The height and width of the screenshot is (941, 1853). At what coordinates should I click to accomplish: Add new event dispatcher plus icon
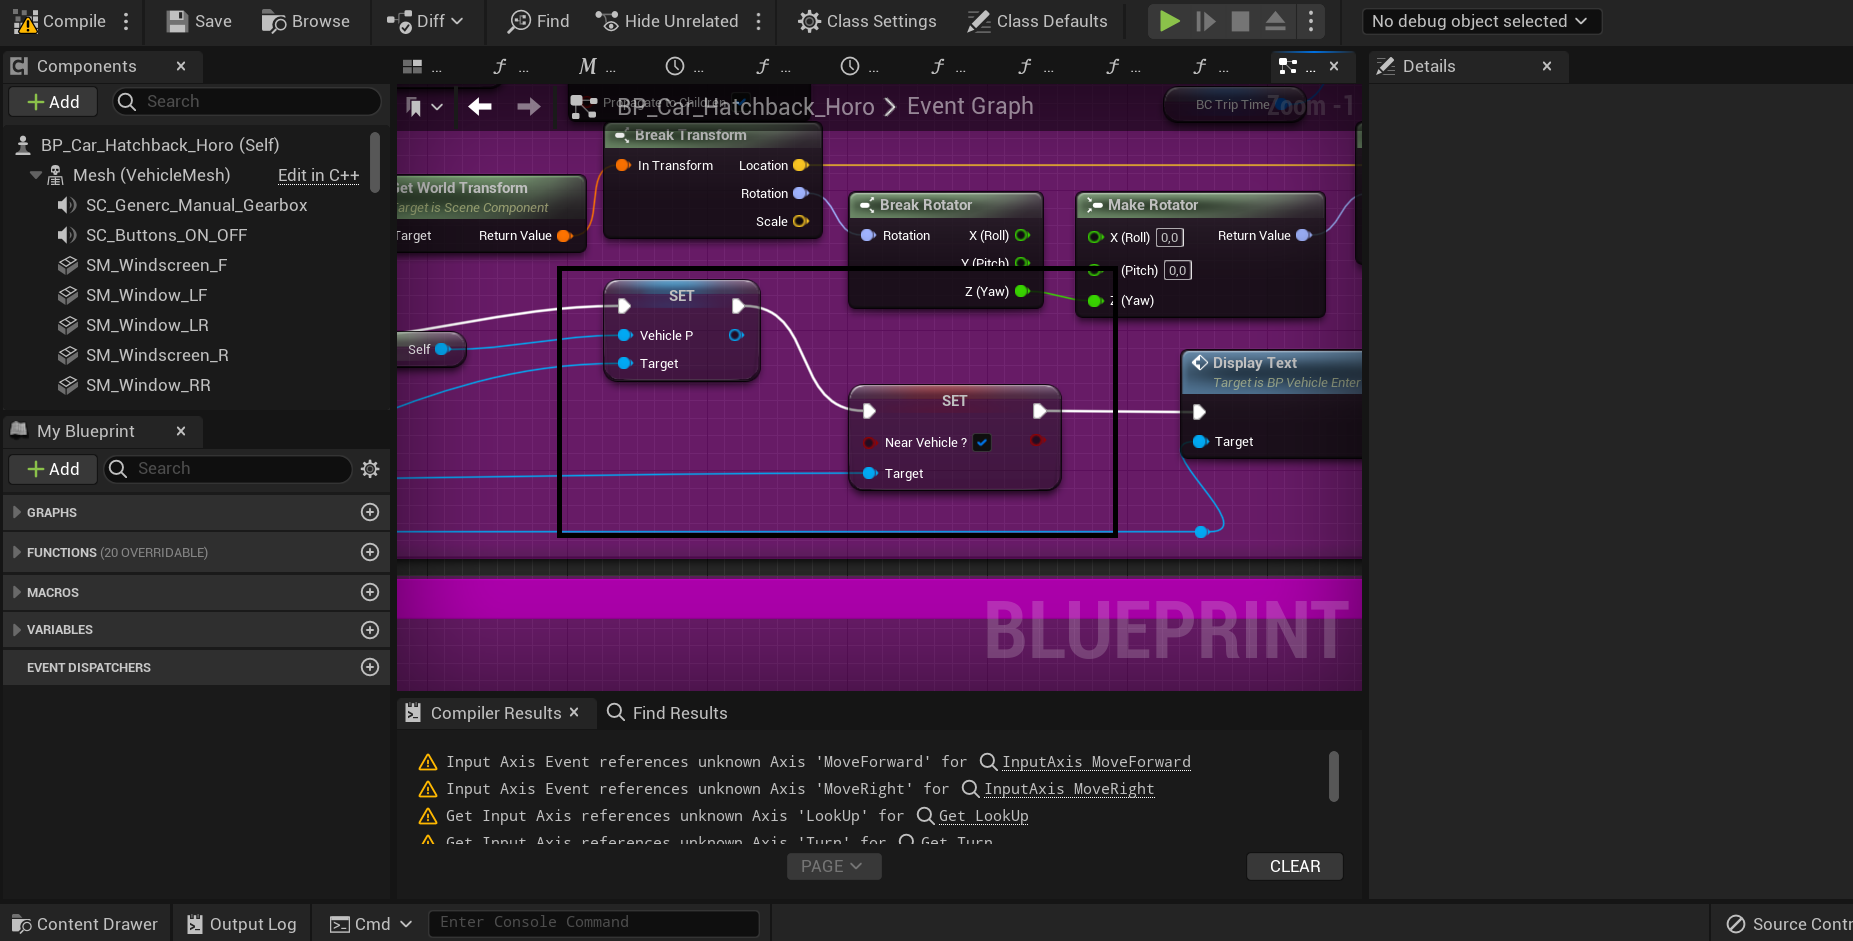(x=370, y=667)
